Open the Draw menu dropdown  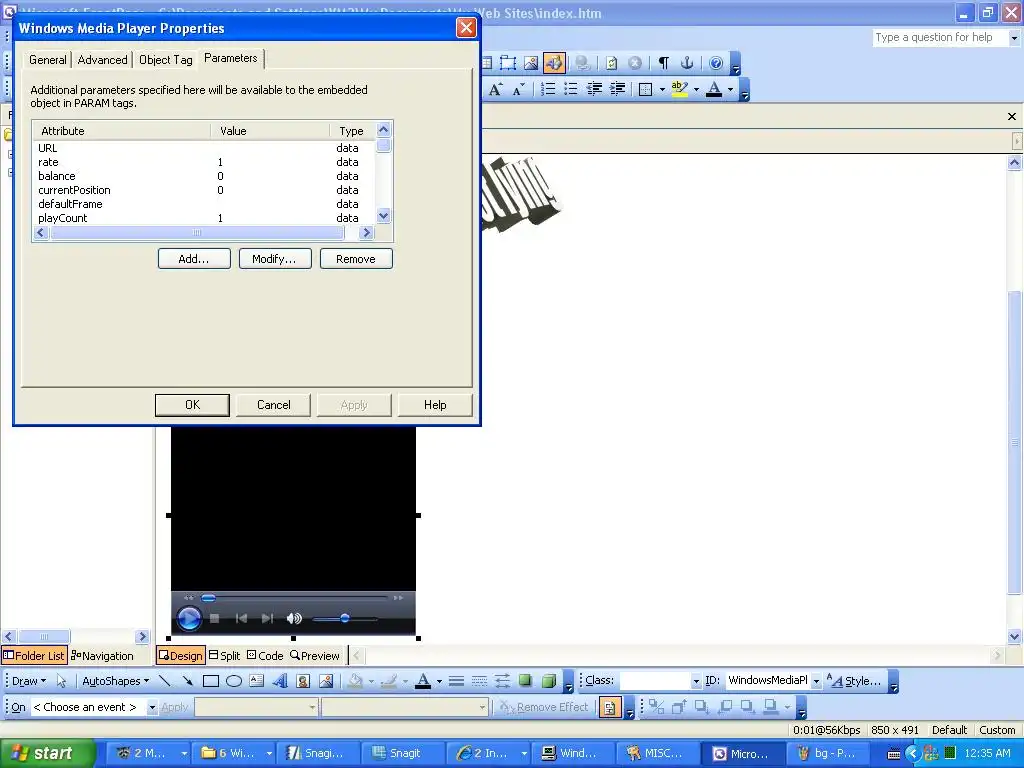pyautogui.click(x=29, y=680)
